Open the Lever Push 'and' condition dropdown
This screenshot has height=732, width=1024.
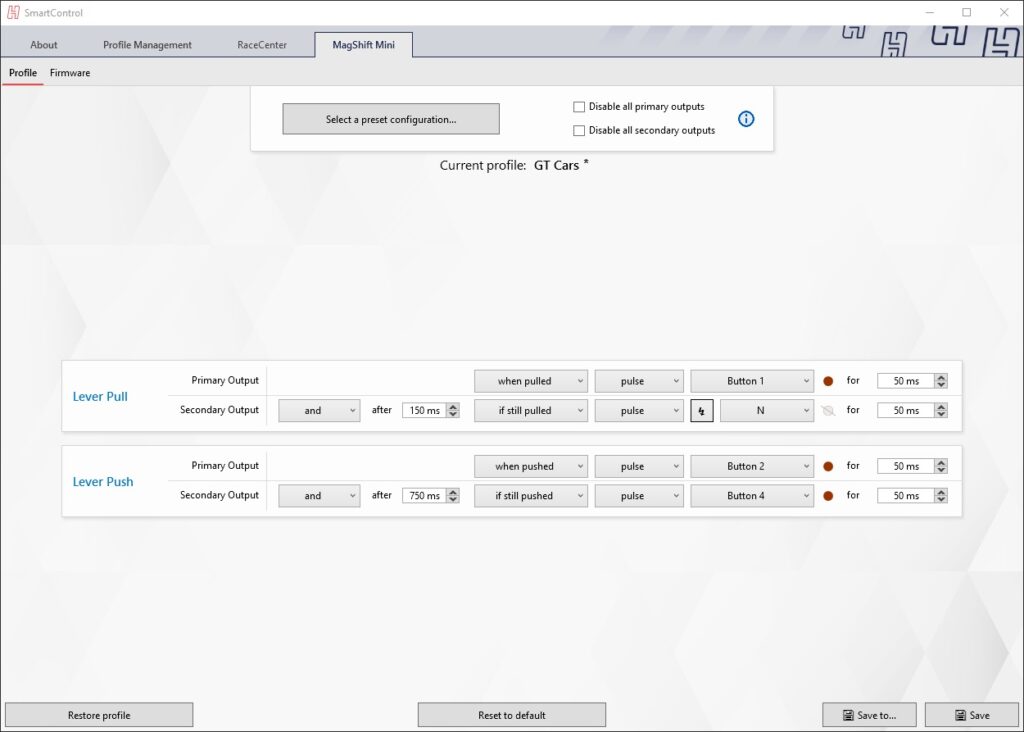[x=318, y=496]
